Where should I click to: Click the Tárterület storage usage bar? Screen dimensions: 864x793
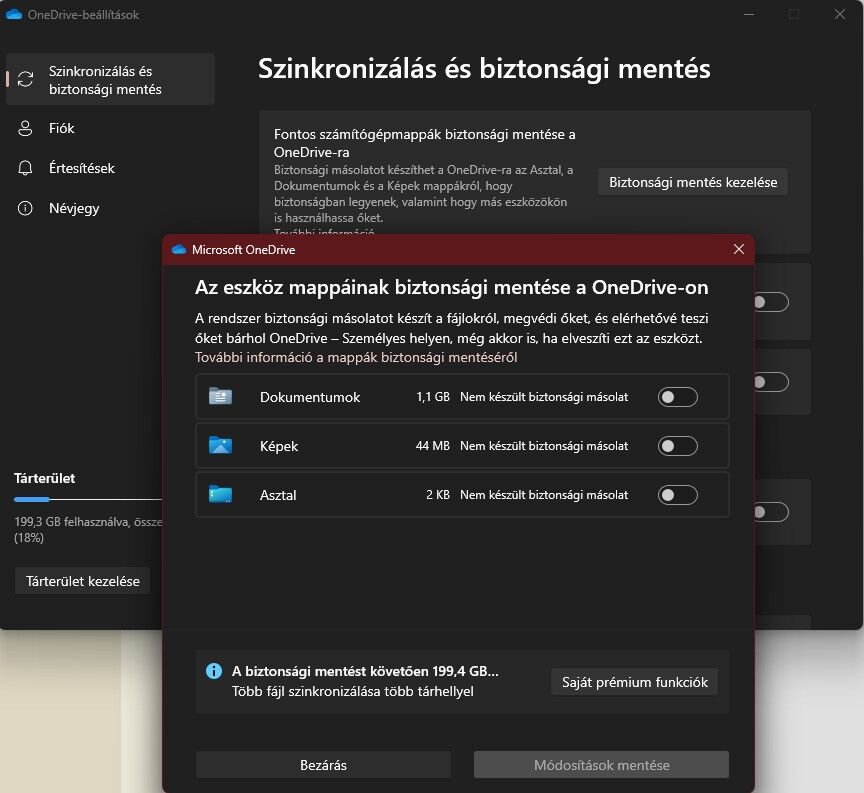tap(88, 499)
